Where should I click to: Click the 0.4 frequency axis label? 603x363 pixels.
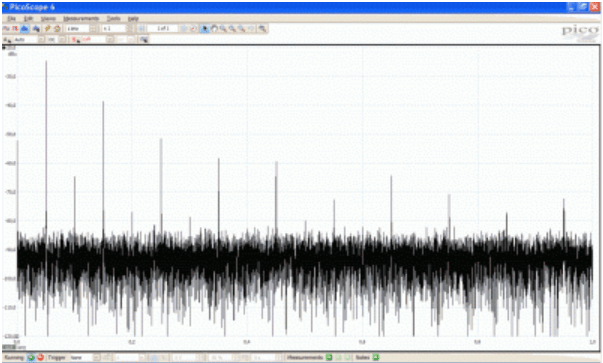247,342
